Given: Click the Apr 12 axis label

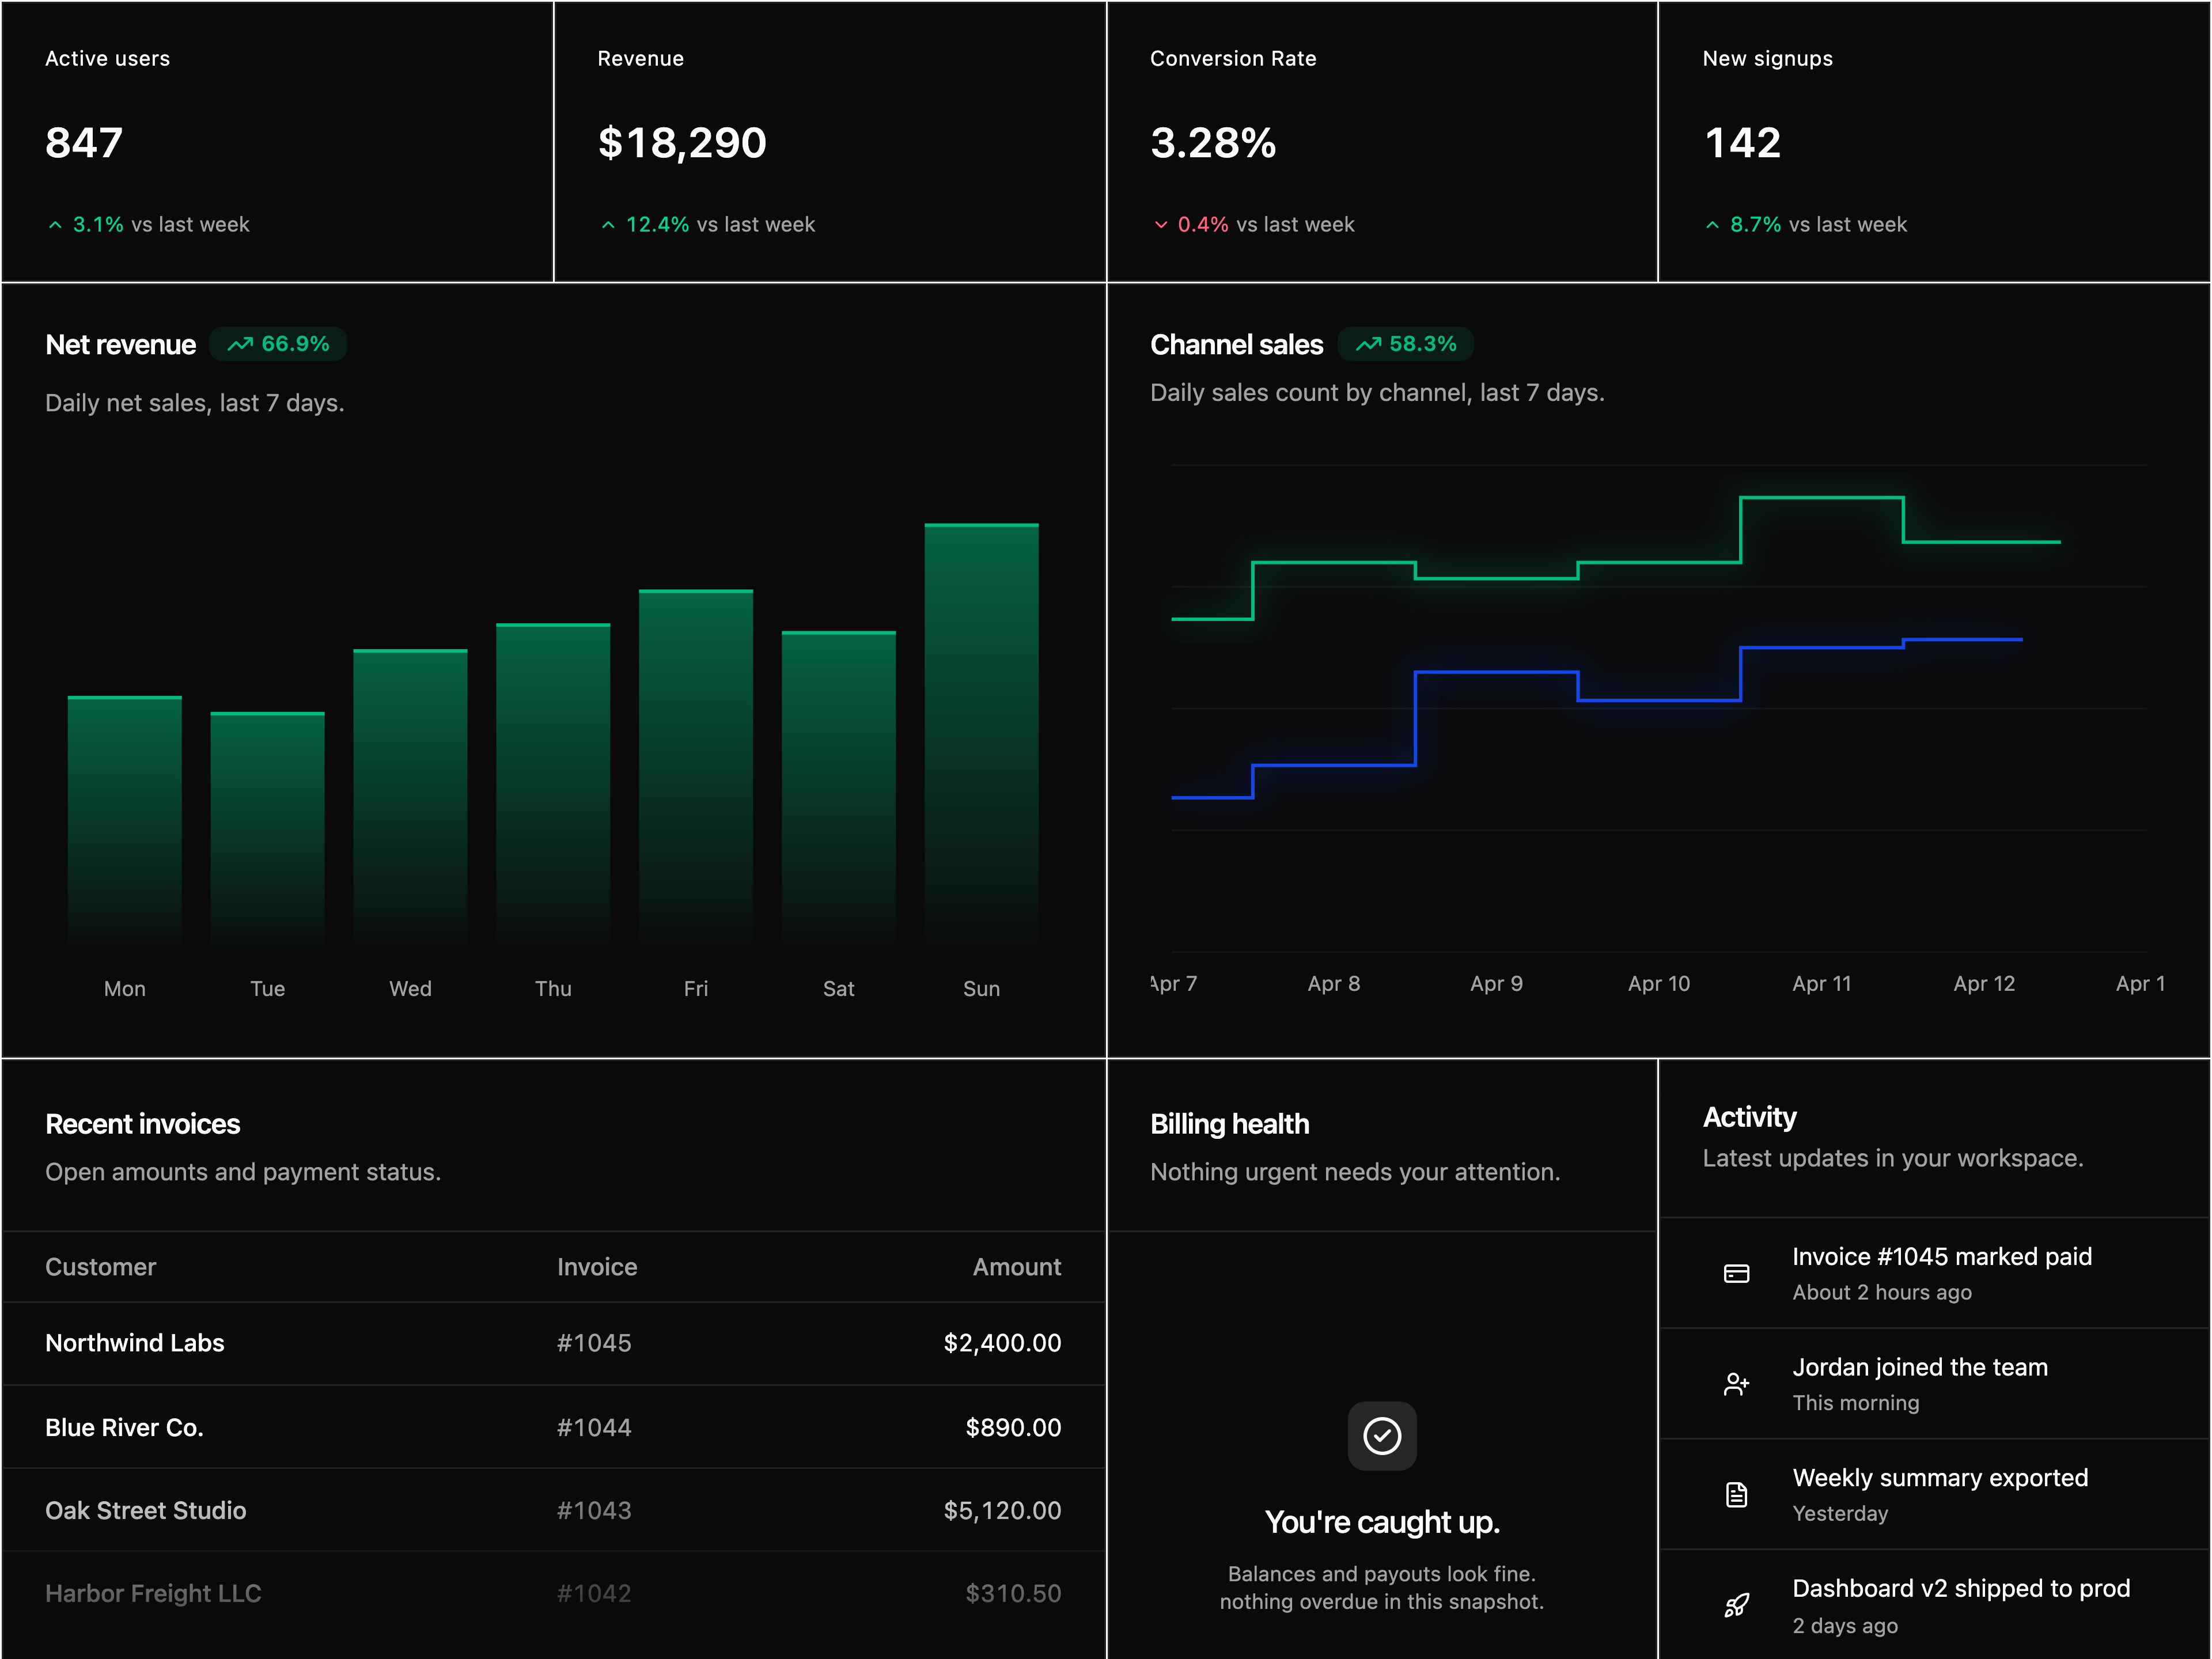Looking at the screenshot, I should point(1984,984).
